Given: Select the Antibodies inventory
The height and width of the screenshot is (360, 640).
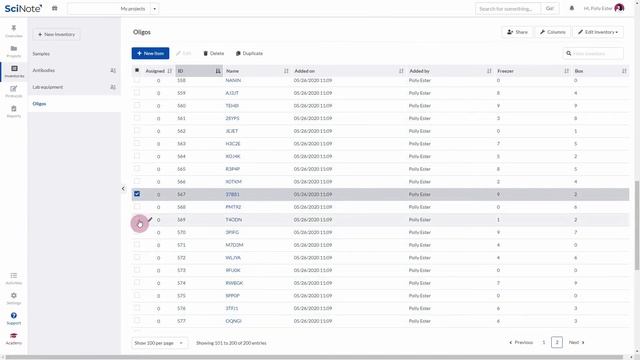Looking at the screenshot, I should click(x=44, y=70).
